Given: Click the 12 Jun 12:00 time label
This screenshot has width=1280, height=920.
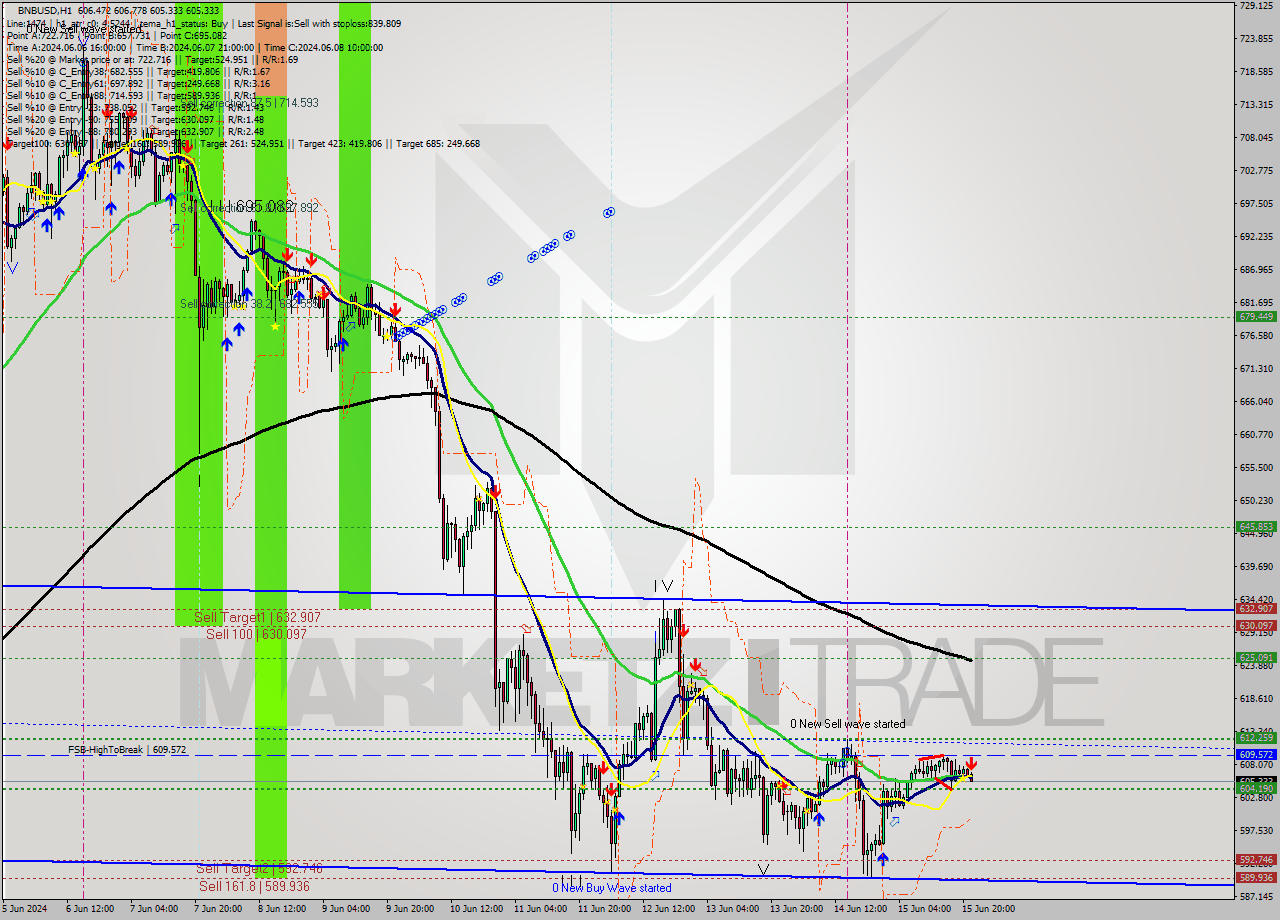Looking at the screenshot, I should 668,909.
